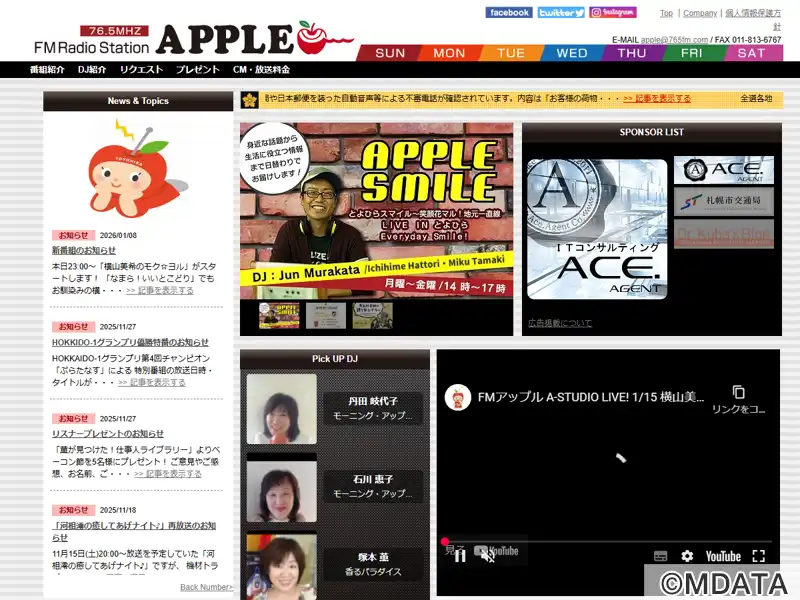This screenshot has width=800, height=600.
Task: Open 広告掲載について link
Action: pos(560,323)
